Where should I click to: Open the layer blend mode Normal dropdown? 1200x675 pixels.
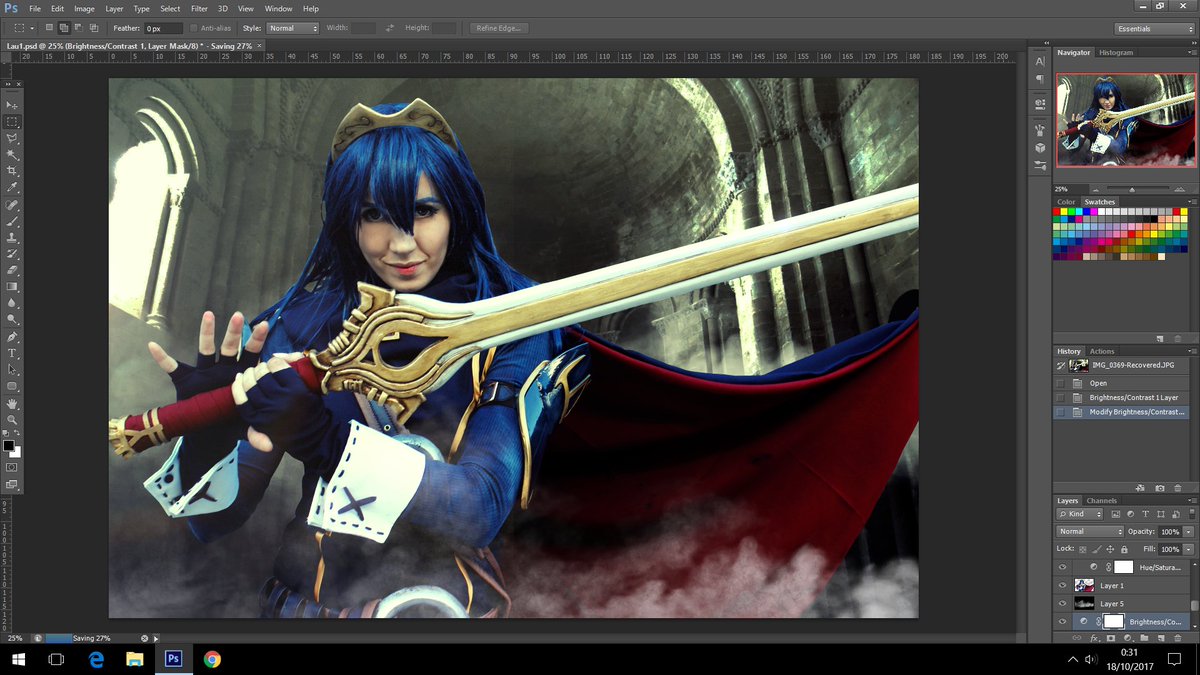1090,531
